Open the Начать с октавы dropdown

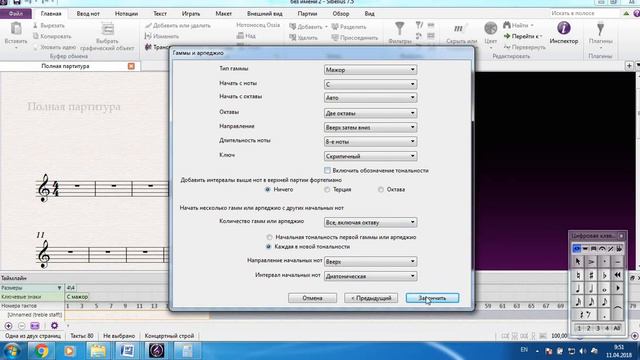370,98
